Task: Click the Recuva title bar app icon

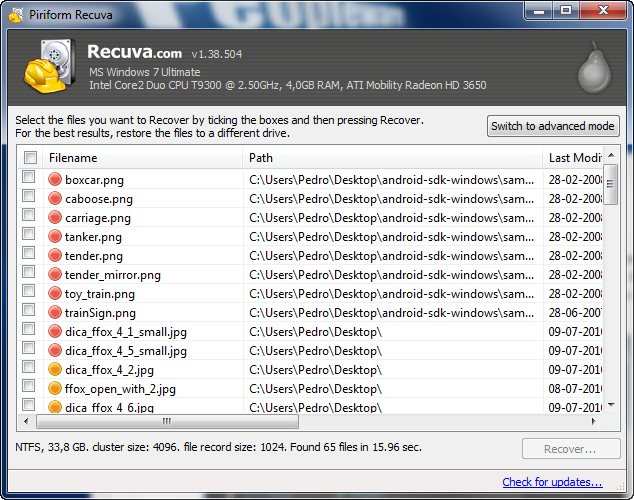Action: (16, 15)
